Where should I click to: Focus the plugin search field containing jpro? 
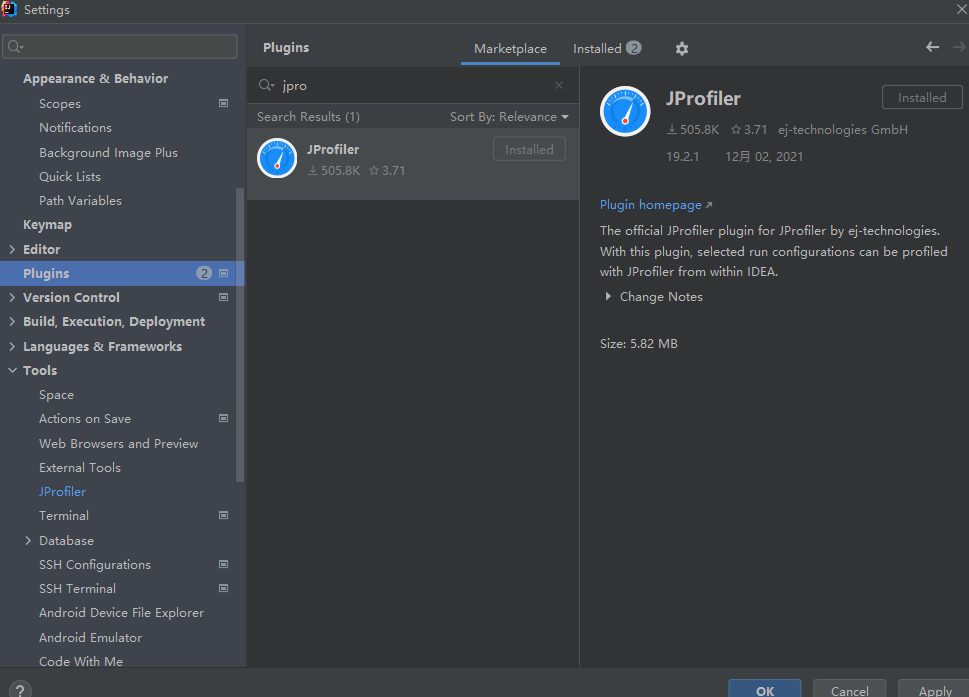(x=413, y=85)
